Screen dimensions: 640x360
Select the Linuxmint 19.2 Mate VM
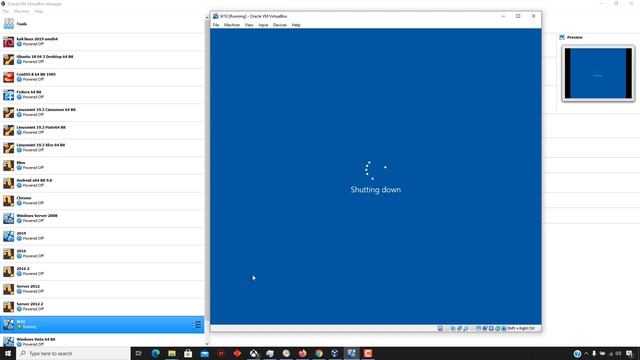pyautogui.click(x=102, y=130)
